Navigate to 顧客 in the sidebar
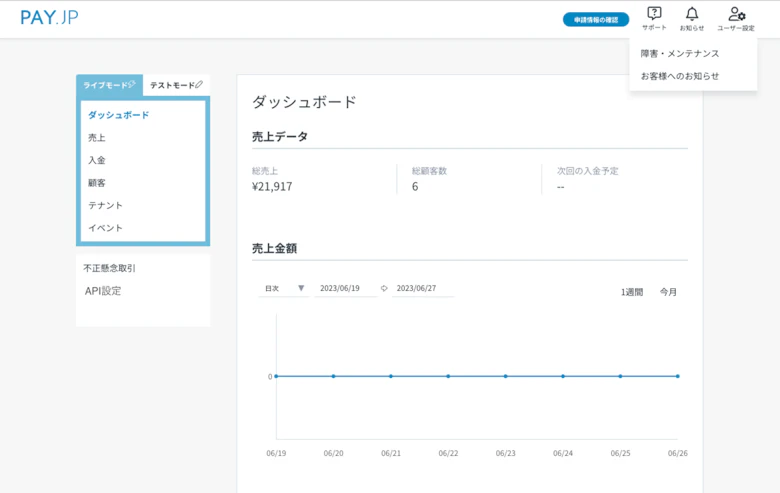Screen dimensions: 780x493 [x=97, y=183]
